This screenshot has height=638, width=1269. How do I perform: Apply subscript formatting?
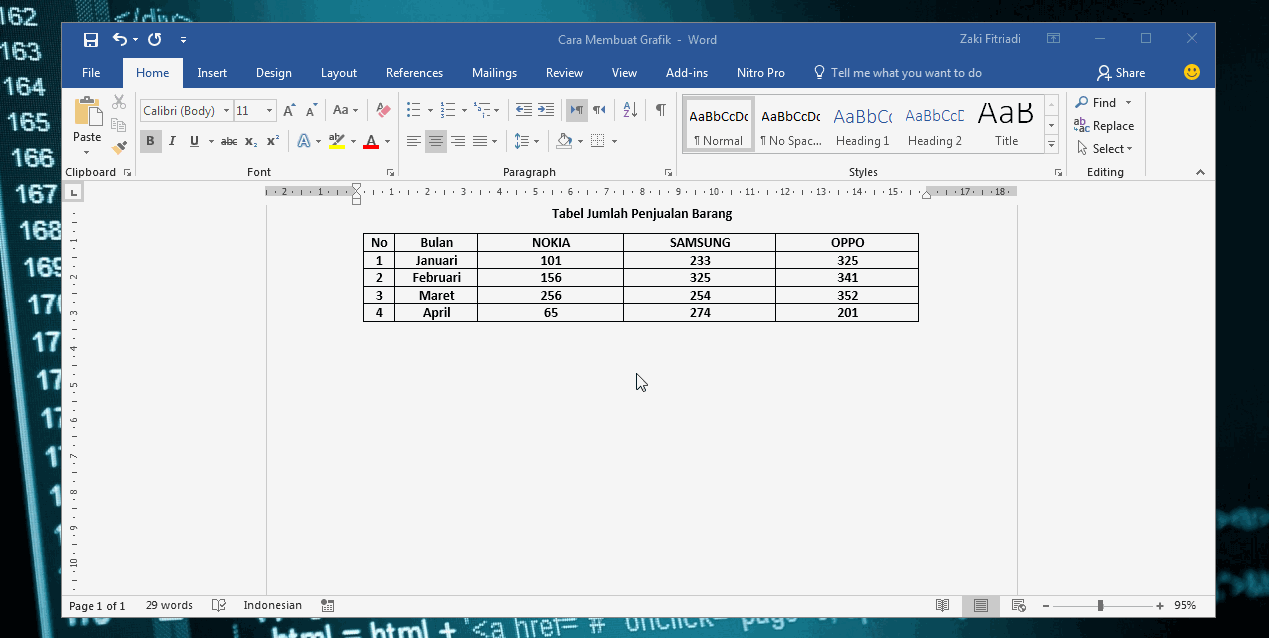[x=251, y=142]
